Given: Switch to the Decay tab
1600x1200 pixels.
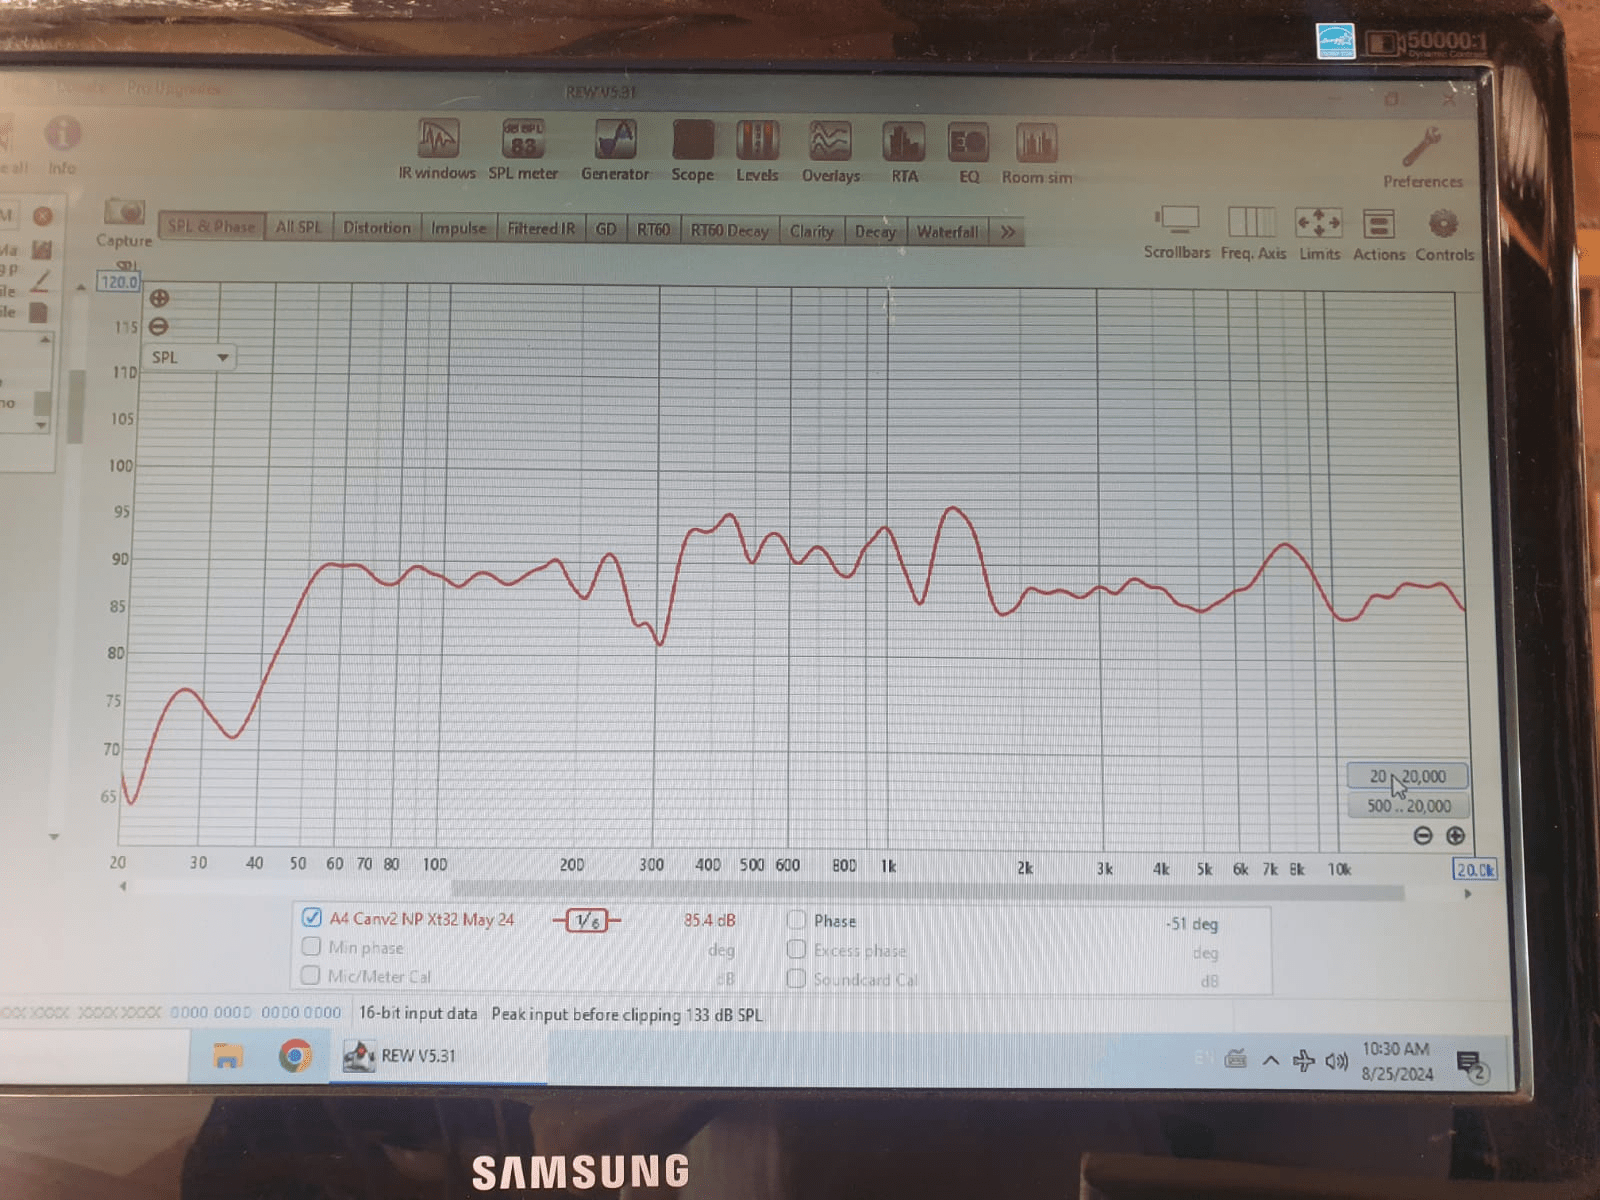Looking at the screenshot, I should point(875,231).
